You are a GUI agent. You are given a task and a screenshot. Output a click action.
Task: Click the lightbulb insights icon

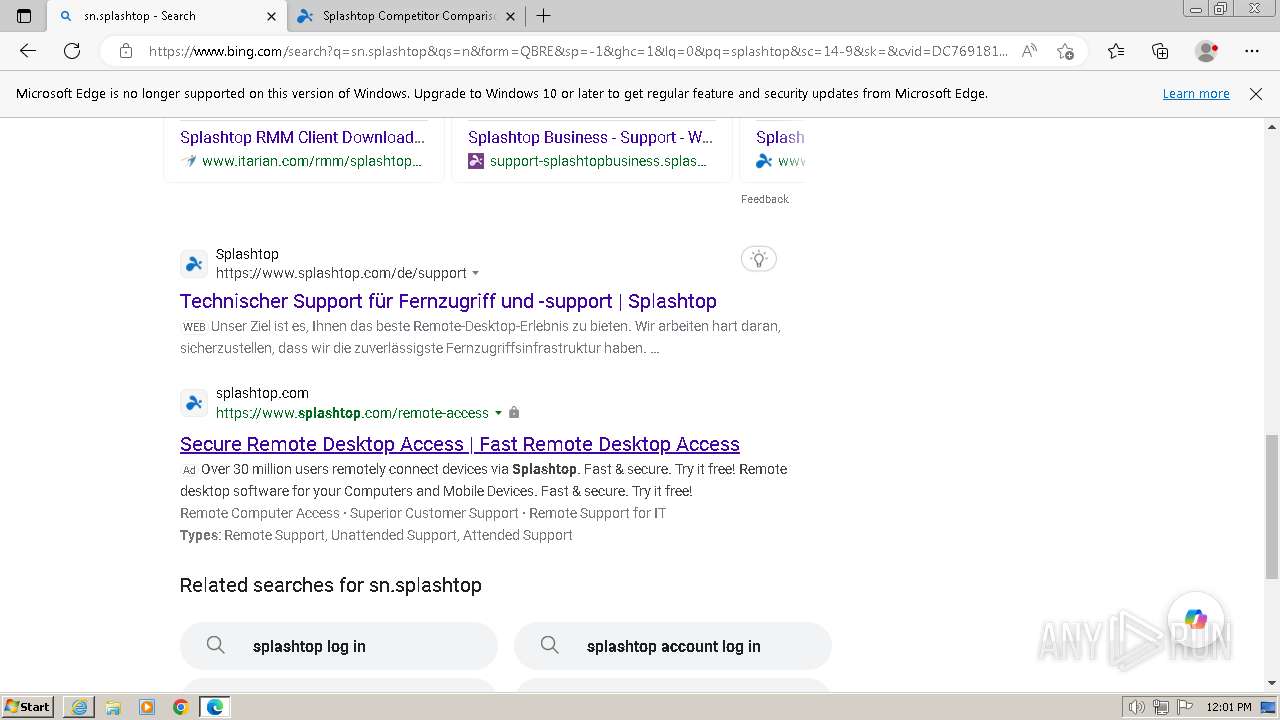[x=759, y=259]
